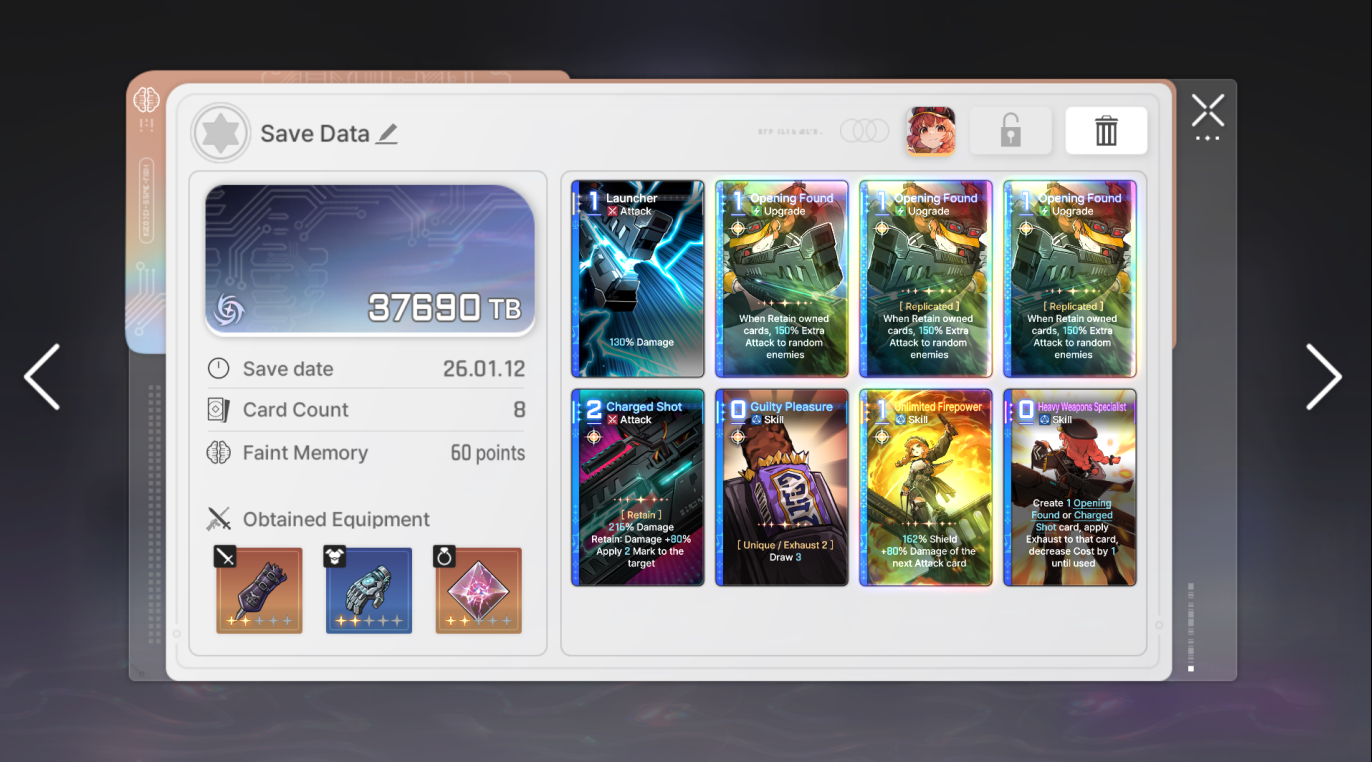Click the Save date label
1372x762 pixels.
click(x=288, y=369)
